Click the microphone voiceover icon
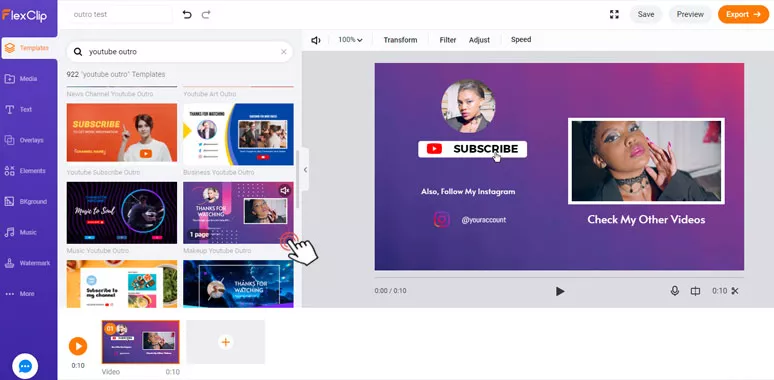This screenshot has height=380, width=774. pos(674,291)
